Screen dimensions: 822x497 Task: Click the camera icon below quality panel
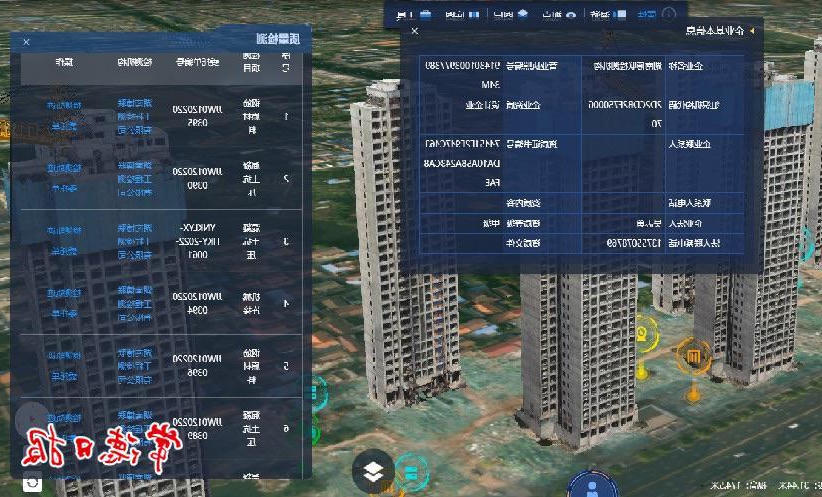[32, 482]
